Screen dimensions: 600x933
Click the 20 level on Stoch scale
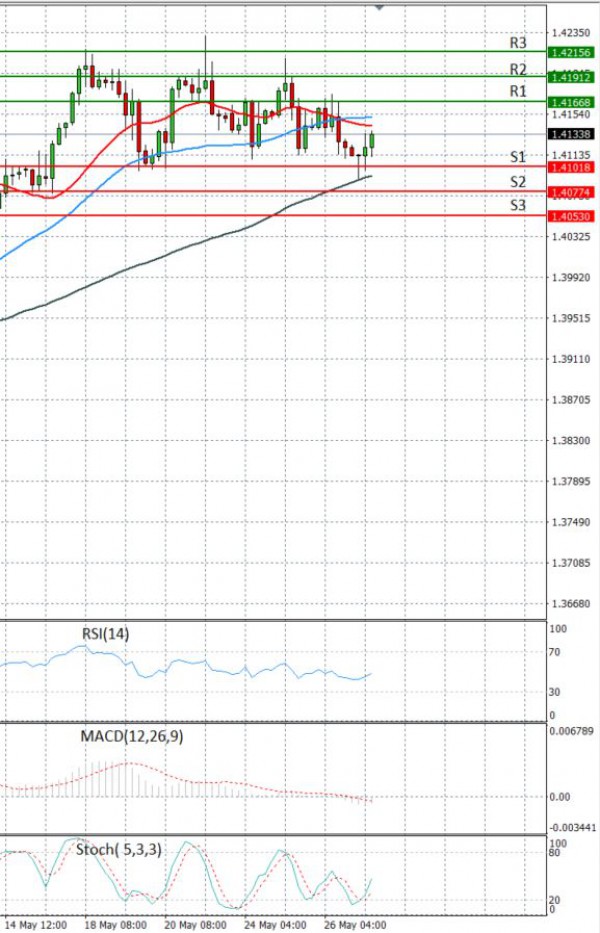tap(554, 901)
